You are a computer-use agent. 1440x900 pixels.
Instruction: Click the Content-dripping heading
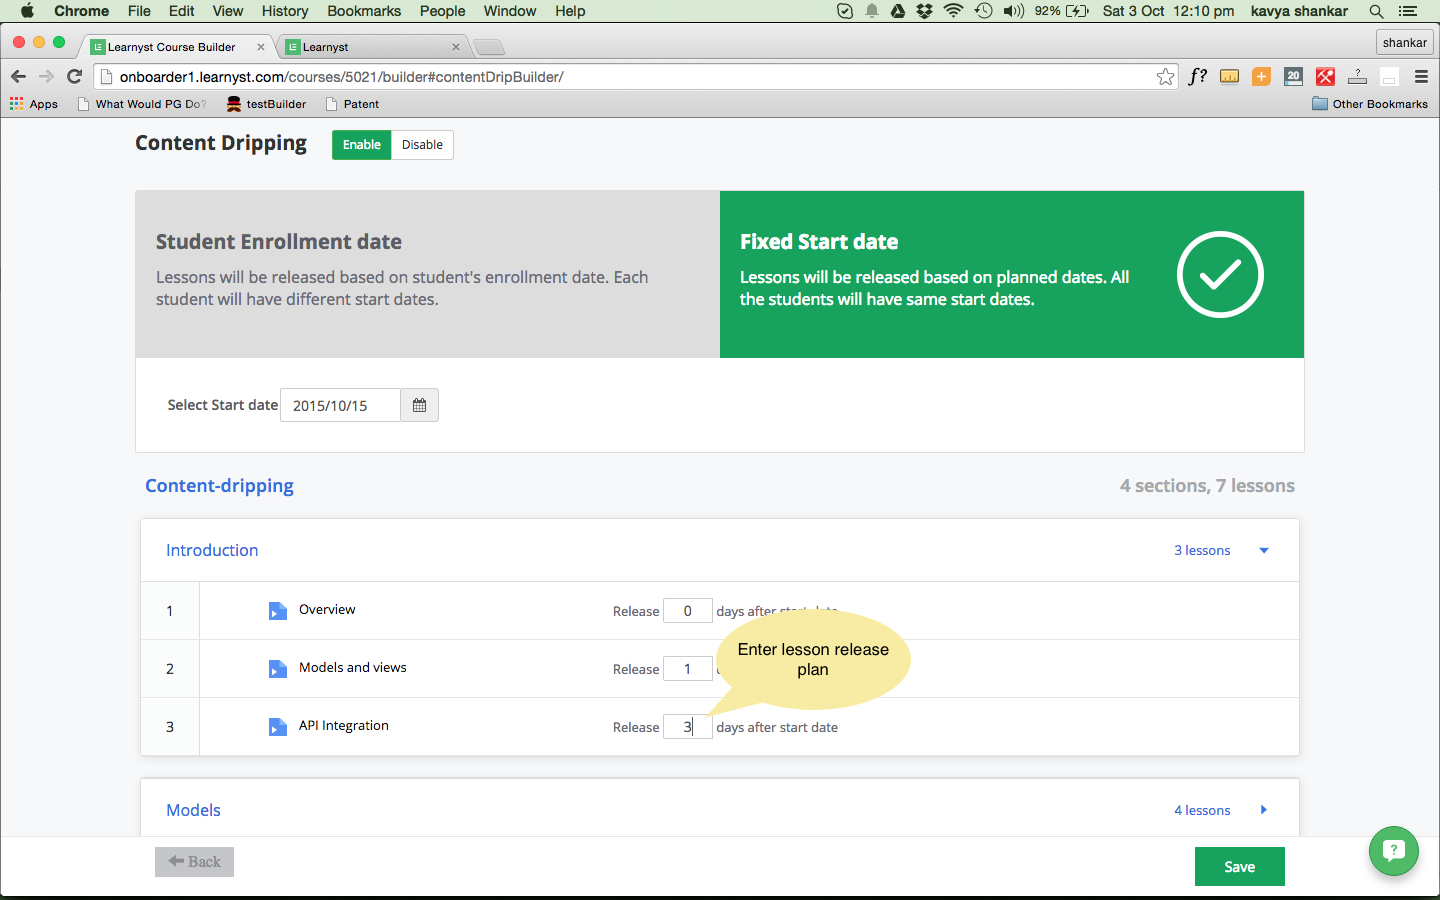tap(219, 486)
